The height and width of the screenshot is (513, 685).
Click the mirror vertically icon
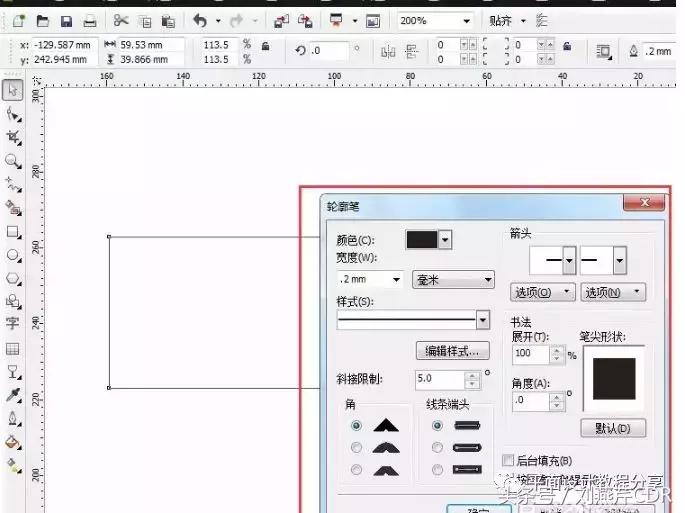point(412,52)
